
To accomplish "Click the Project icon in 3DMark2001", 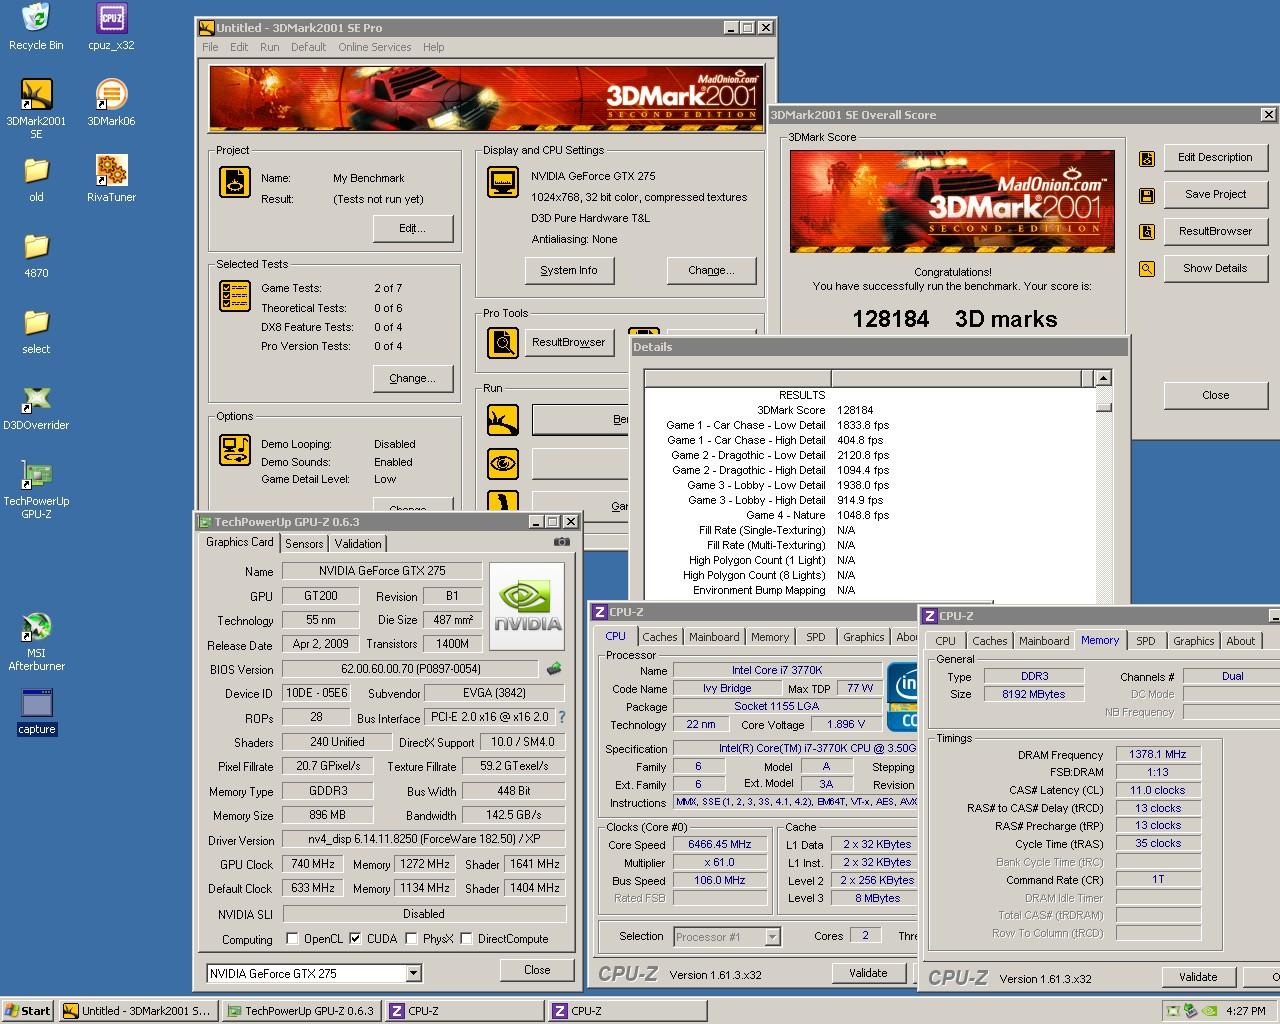I will tap(234, 182).
